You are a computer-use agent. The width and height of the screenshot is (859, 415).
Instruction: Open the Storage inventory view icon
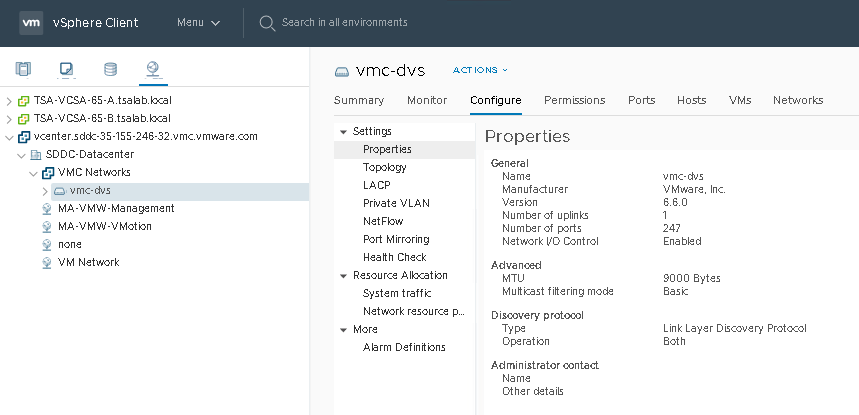[110, 69]
